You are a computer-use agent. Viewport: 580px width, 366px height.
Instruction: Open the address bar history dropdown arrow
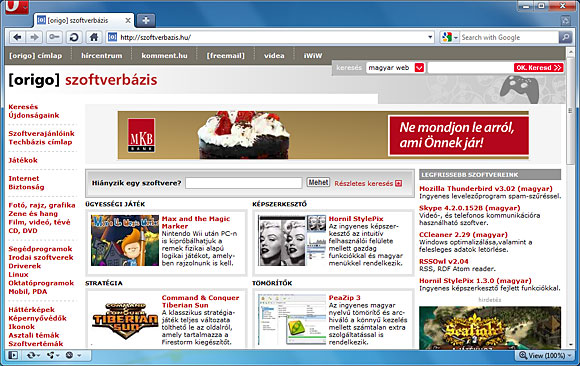click(430, 37)
